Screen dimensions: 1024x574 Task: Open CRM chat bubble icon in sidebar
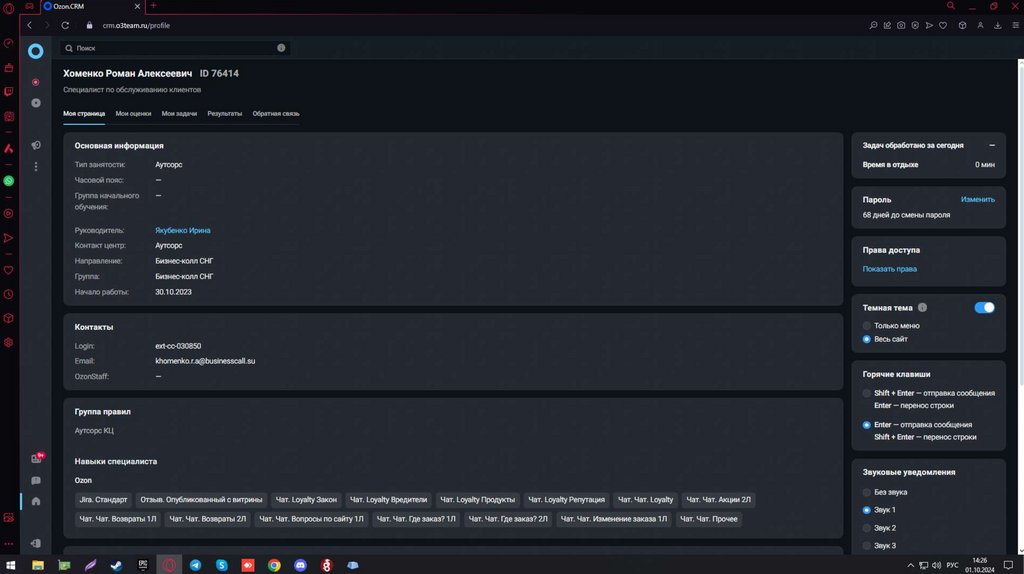coord(36,481)
